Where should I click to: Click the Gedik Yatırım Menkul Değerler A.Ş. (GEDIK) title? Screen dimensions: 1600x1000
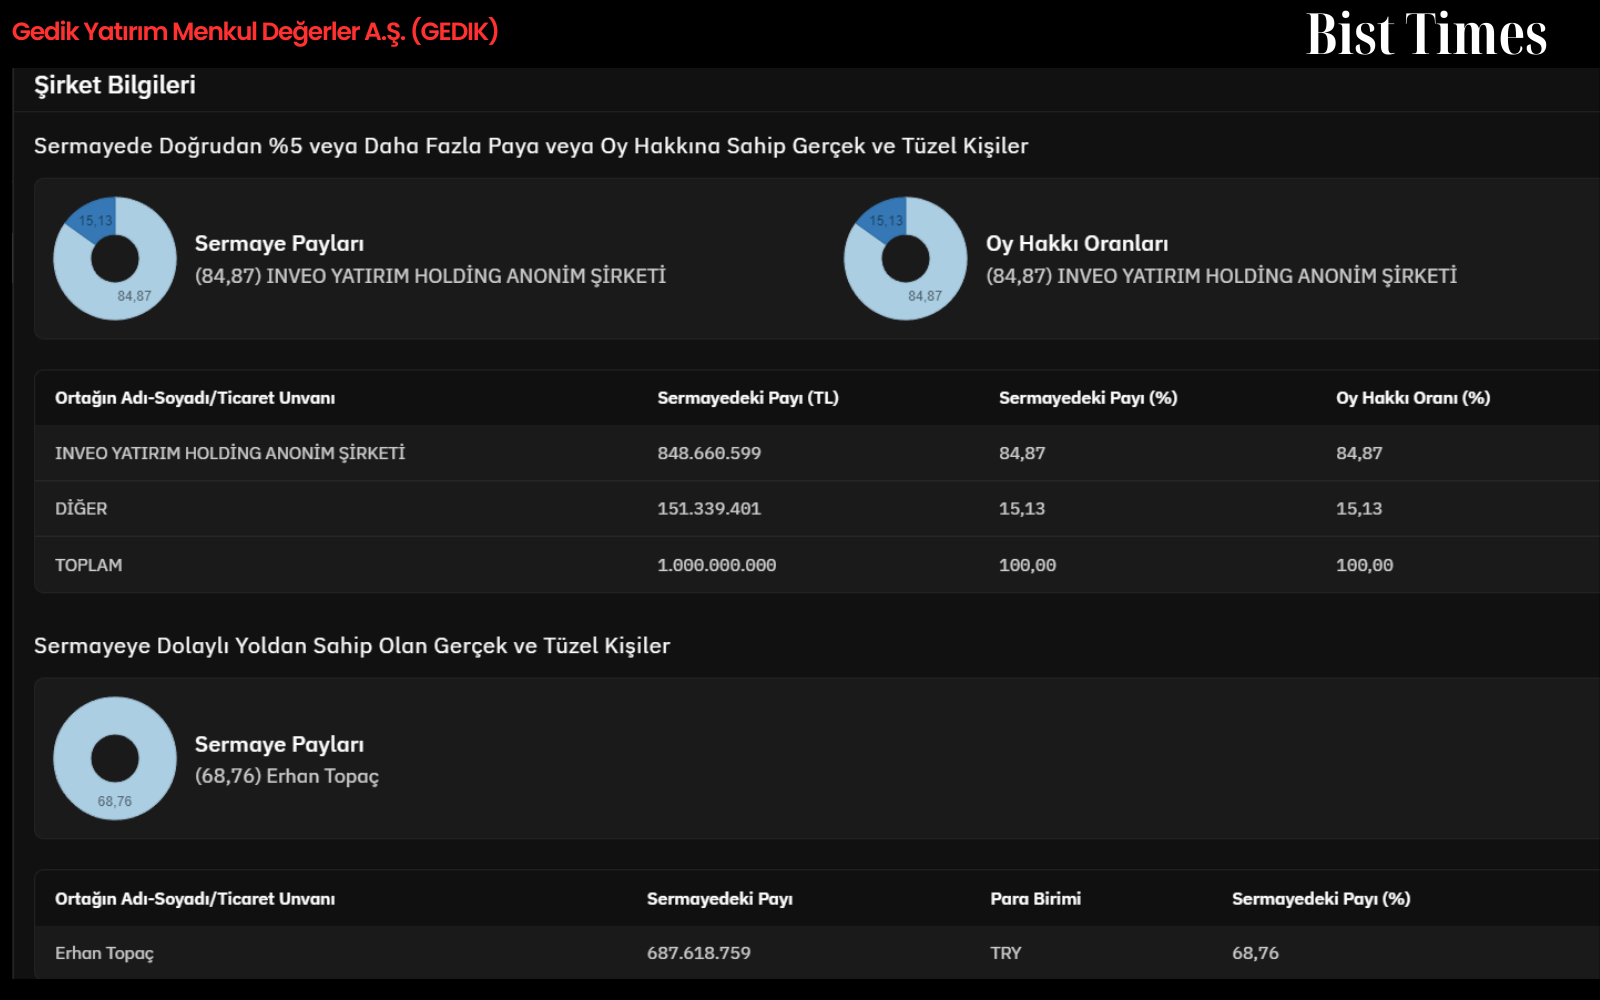click(255, 31)
